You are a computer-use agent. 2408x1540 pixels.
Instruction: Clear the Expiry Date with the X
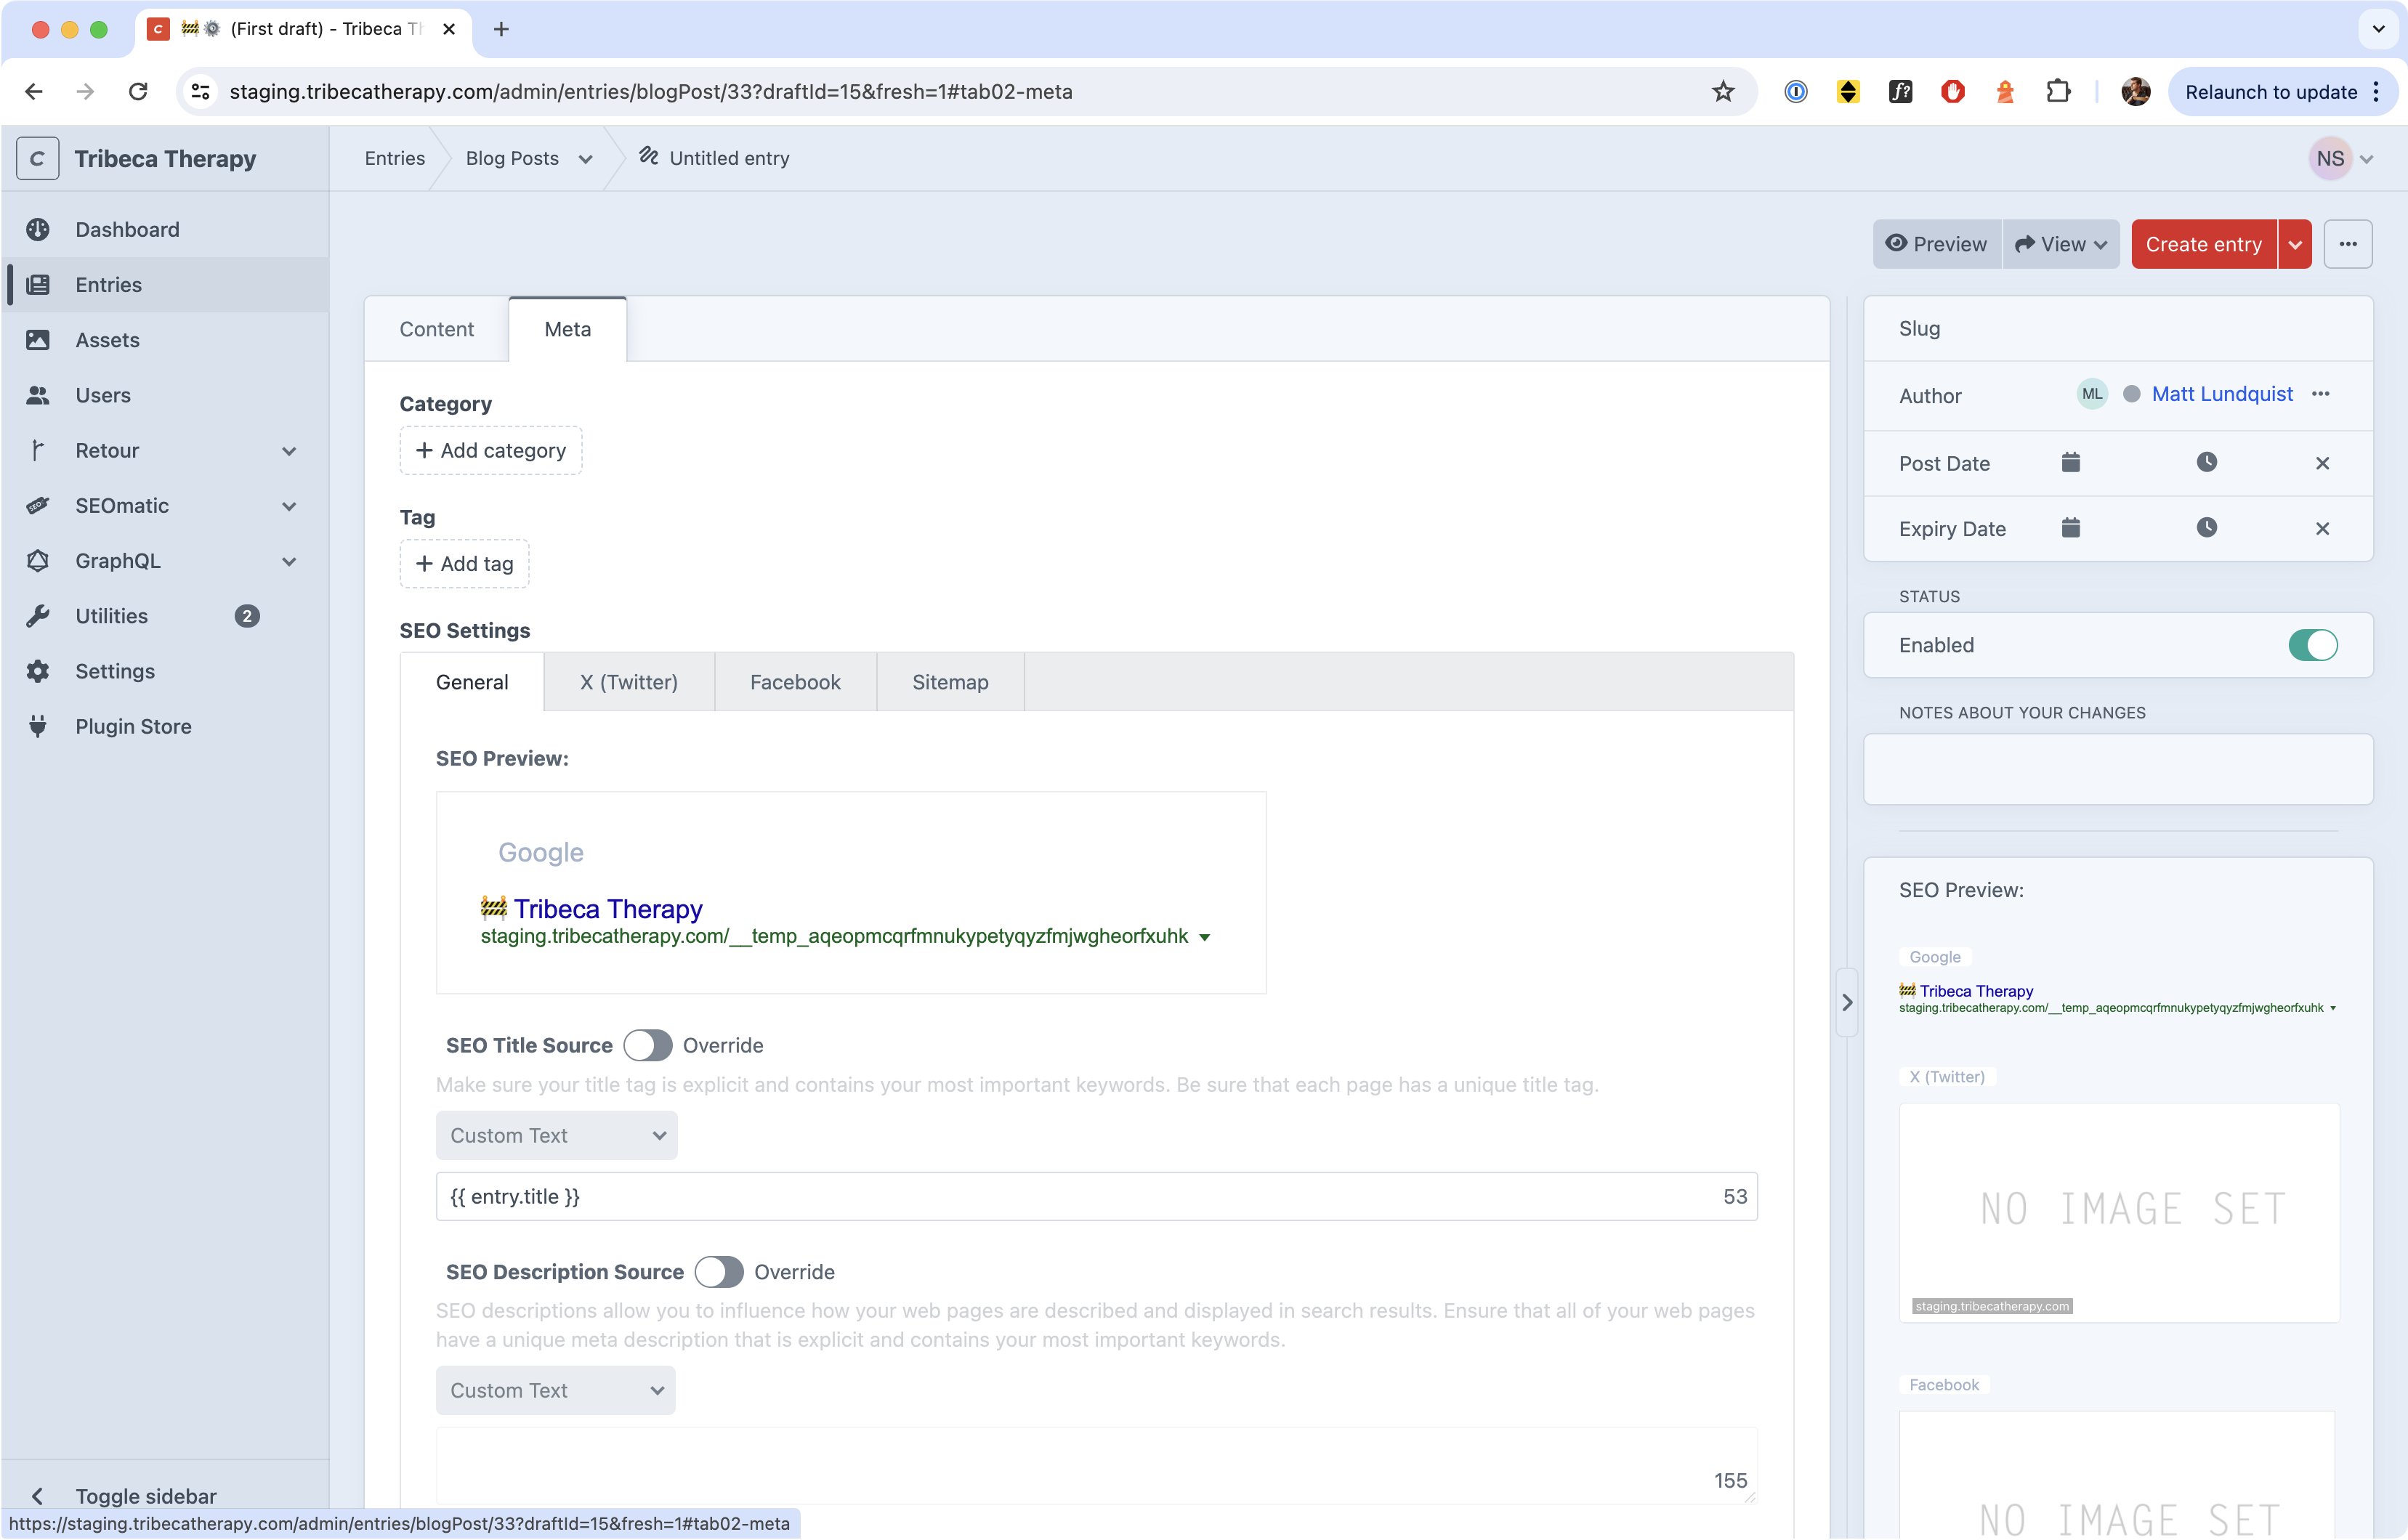pyautogui.click(x=2323, y=528)
